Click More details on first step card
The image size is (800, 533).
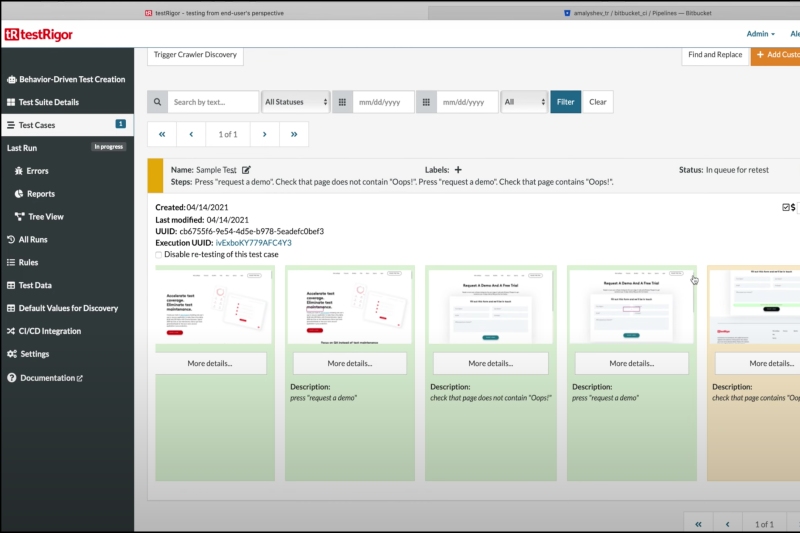pyautogui.click(x=210, y=364)
